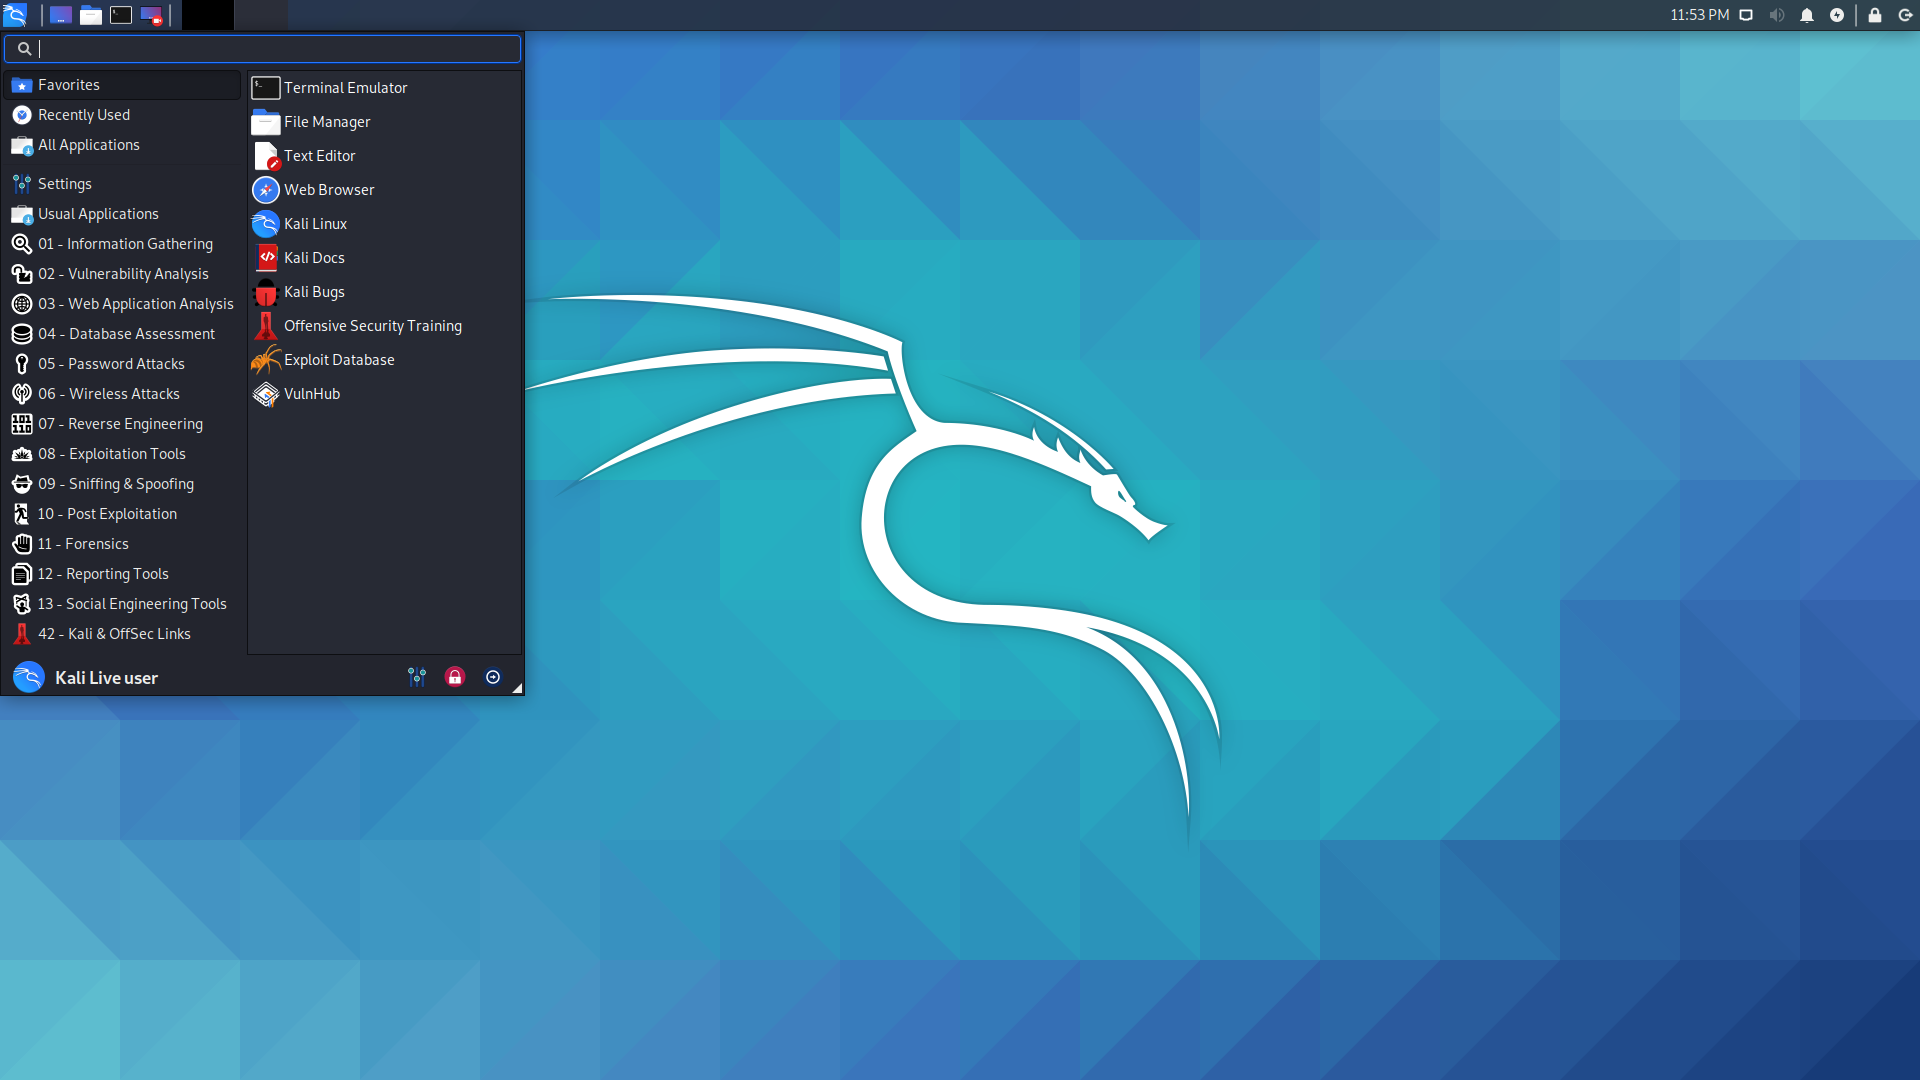Select 03 - Web Application Analysis category
The width and height of the screenshot is (1920, 1080).
[x=124, y=304]
